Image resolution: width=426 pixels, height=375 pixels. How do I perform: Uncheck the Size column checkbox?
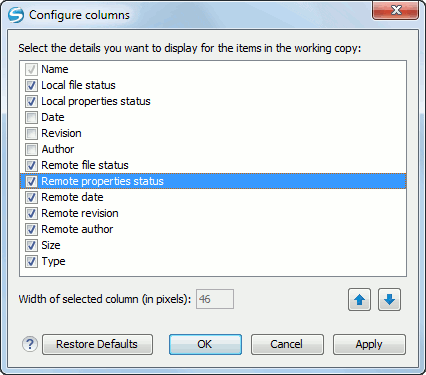tap(31, 245)
